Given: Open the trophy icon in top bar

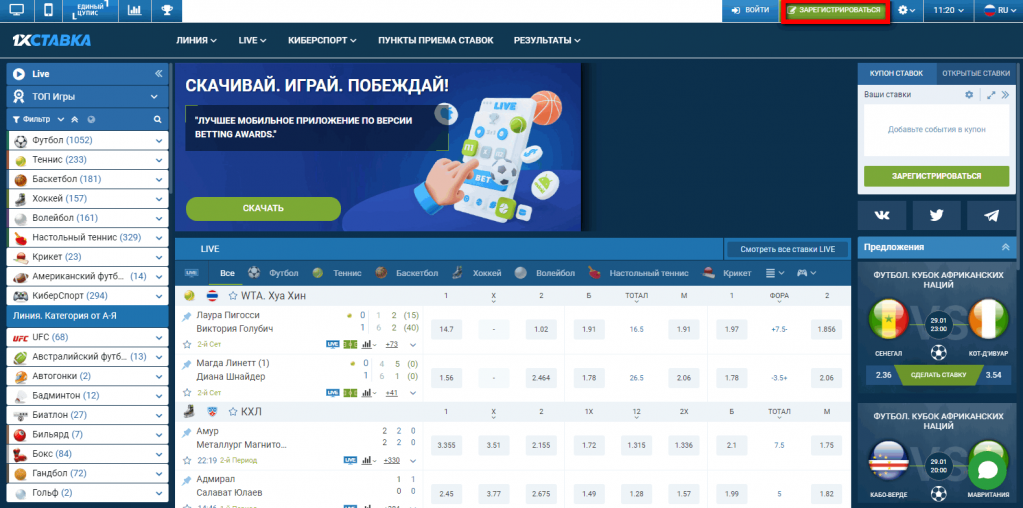Looking at the screenshot, I should click(167, 10).
